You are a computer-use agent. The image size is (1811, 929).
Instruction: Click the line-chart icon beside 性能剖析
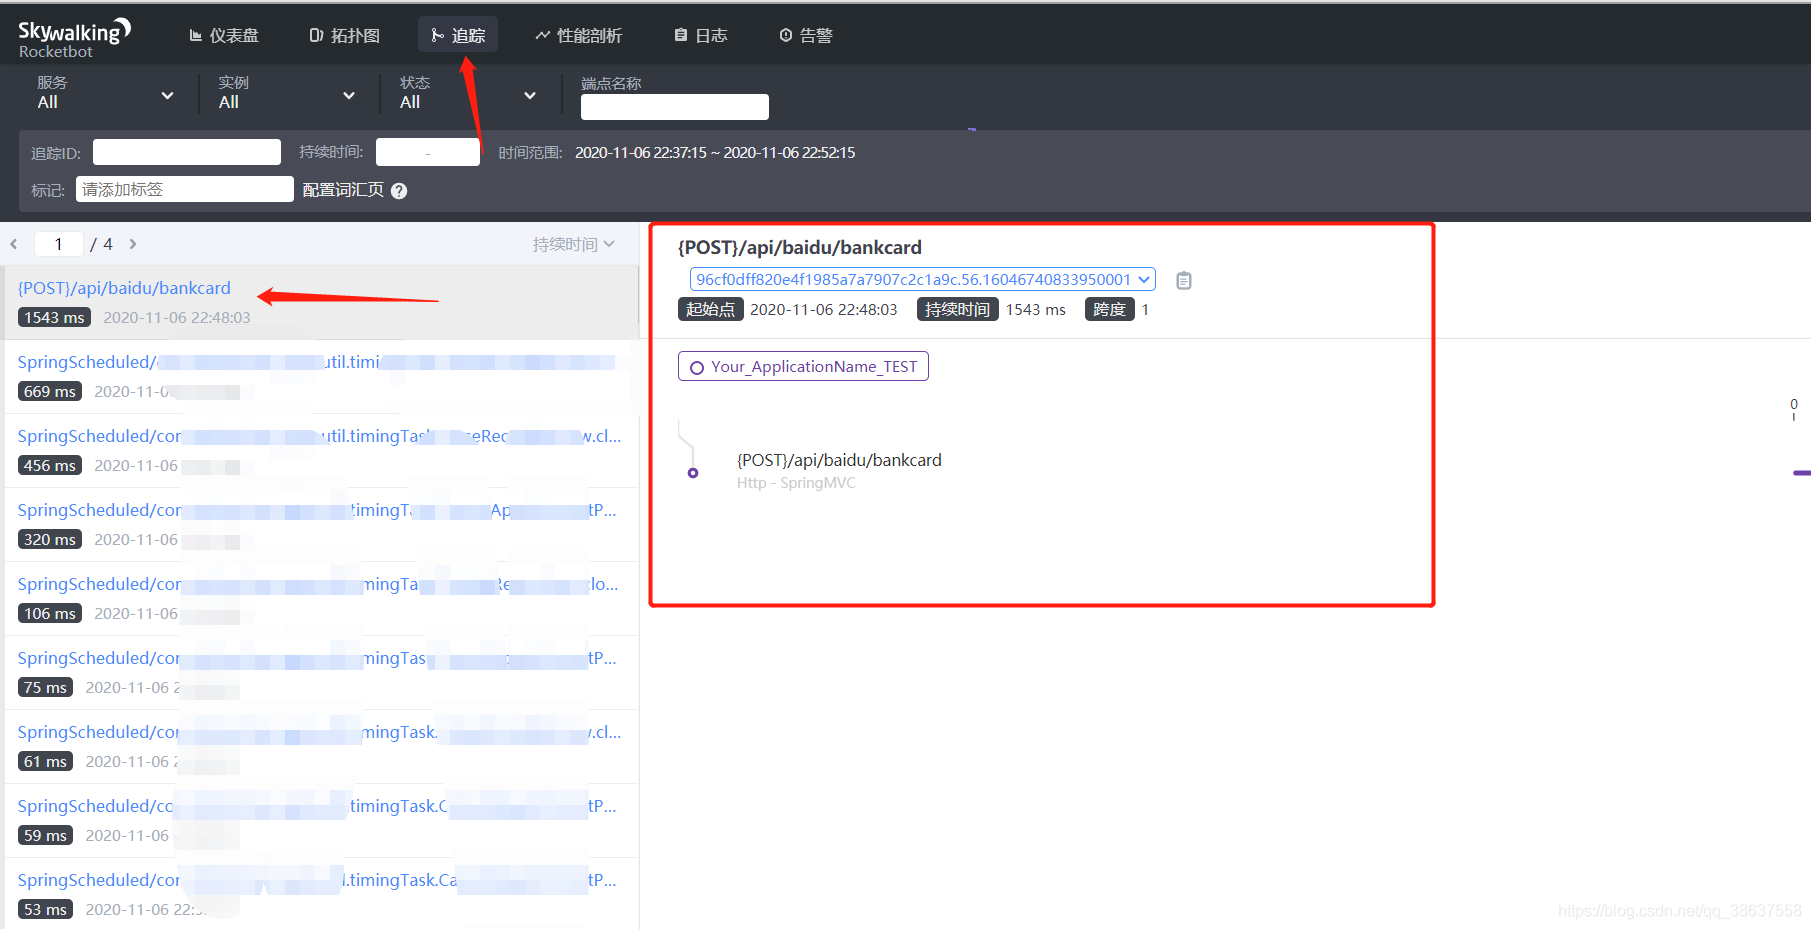point(543,35)
